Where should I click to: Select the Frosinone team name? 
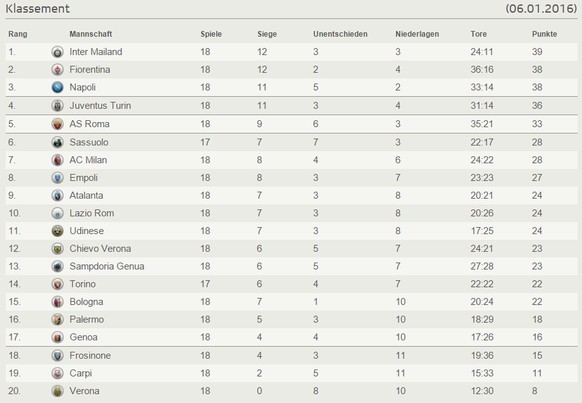pos(90,356)
